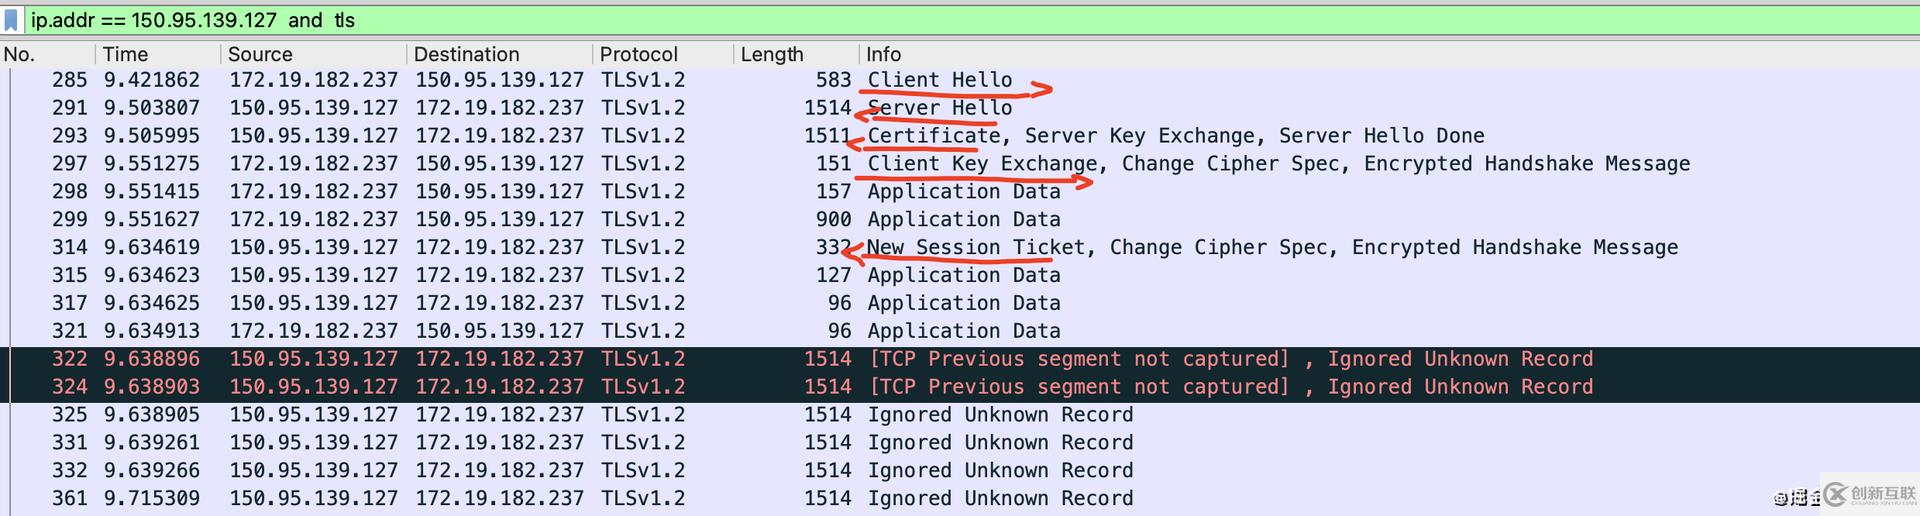The width and height of the screenshot is (1920, 516).
Task: Click the display filter bookmark icon
Action: pos(11,20)
